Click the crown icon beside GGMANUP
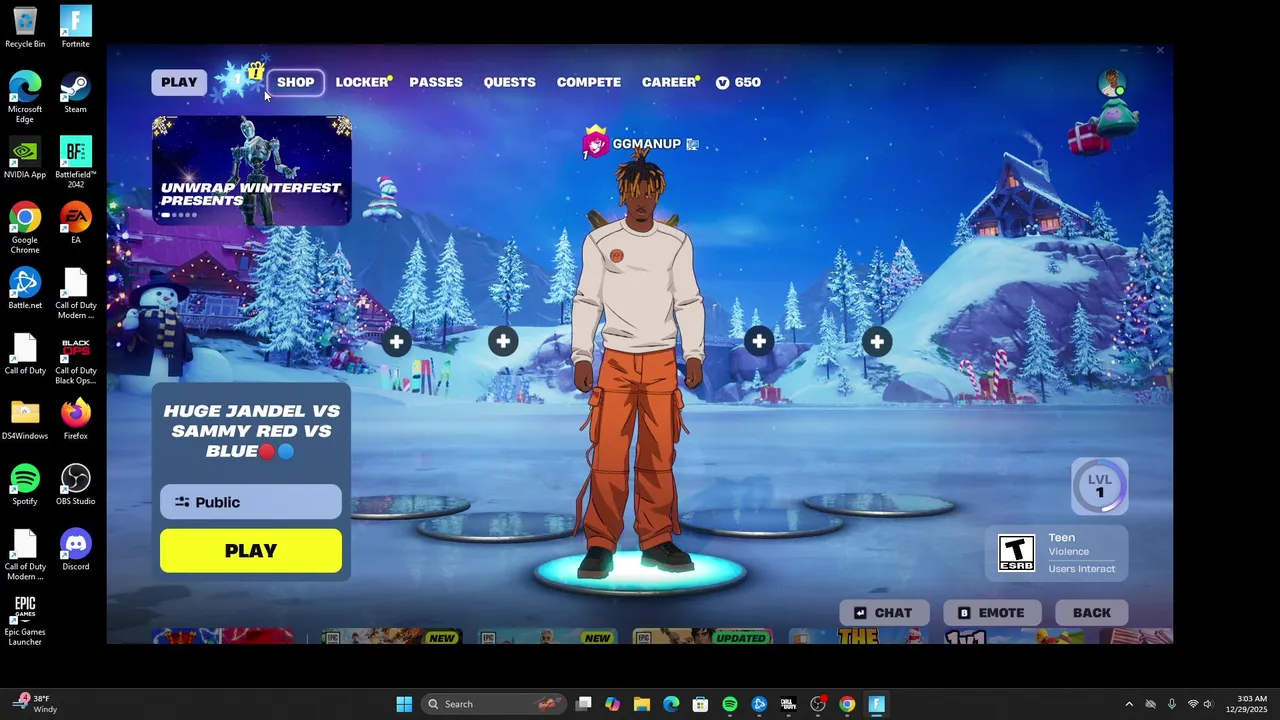The image size is (1280, 720). tap(595, 143)
